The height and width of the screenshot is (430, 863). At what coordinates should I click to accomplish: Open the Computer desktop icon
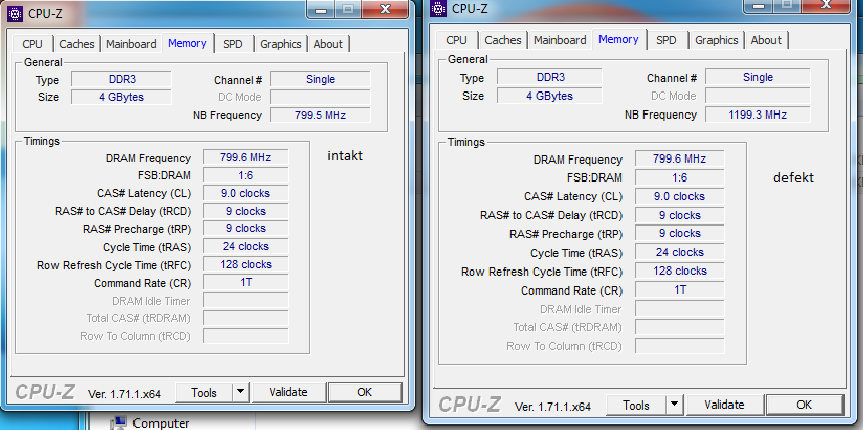click(x=149, y=423)
